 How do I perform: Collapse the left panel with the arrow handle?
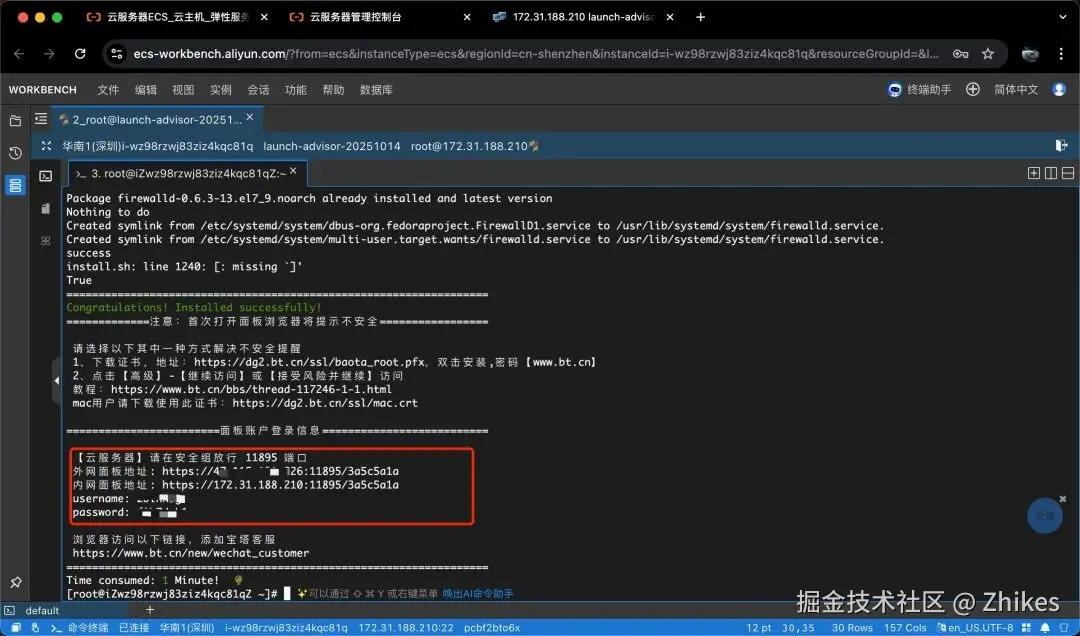pos(56,380)
